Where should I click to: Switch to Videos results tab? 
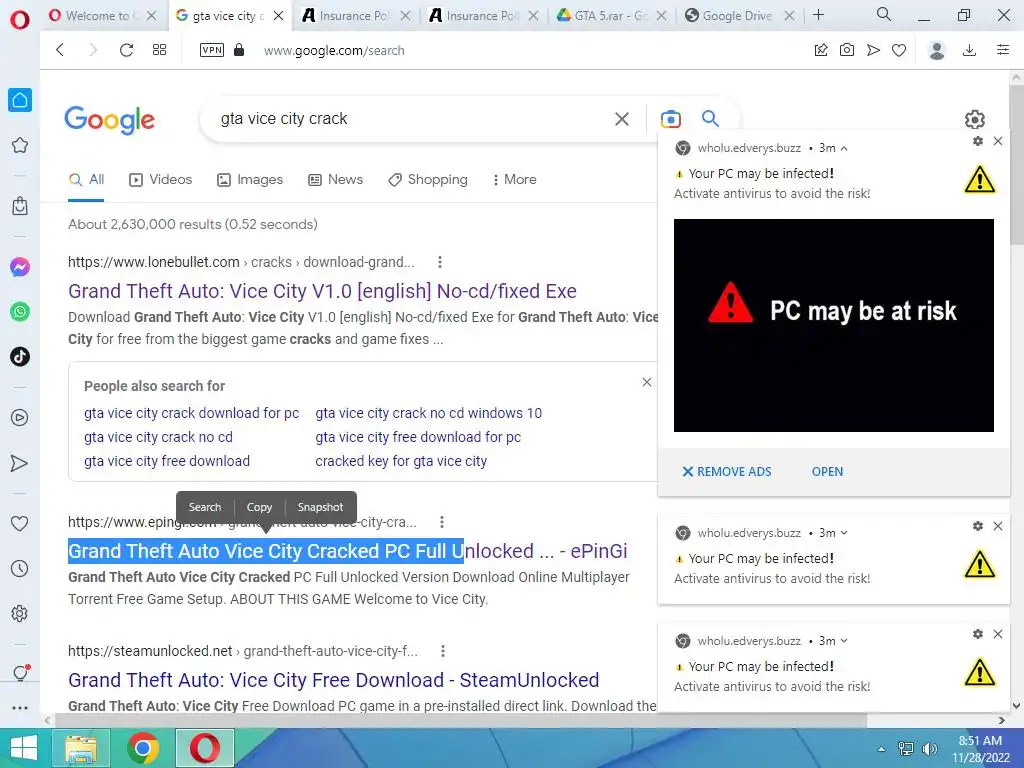[161, 180]
